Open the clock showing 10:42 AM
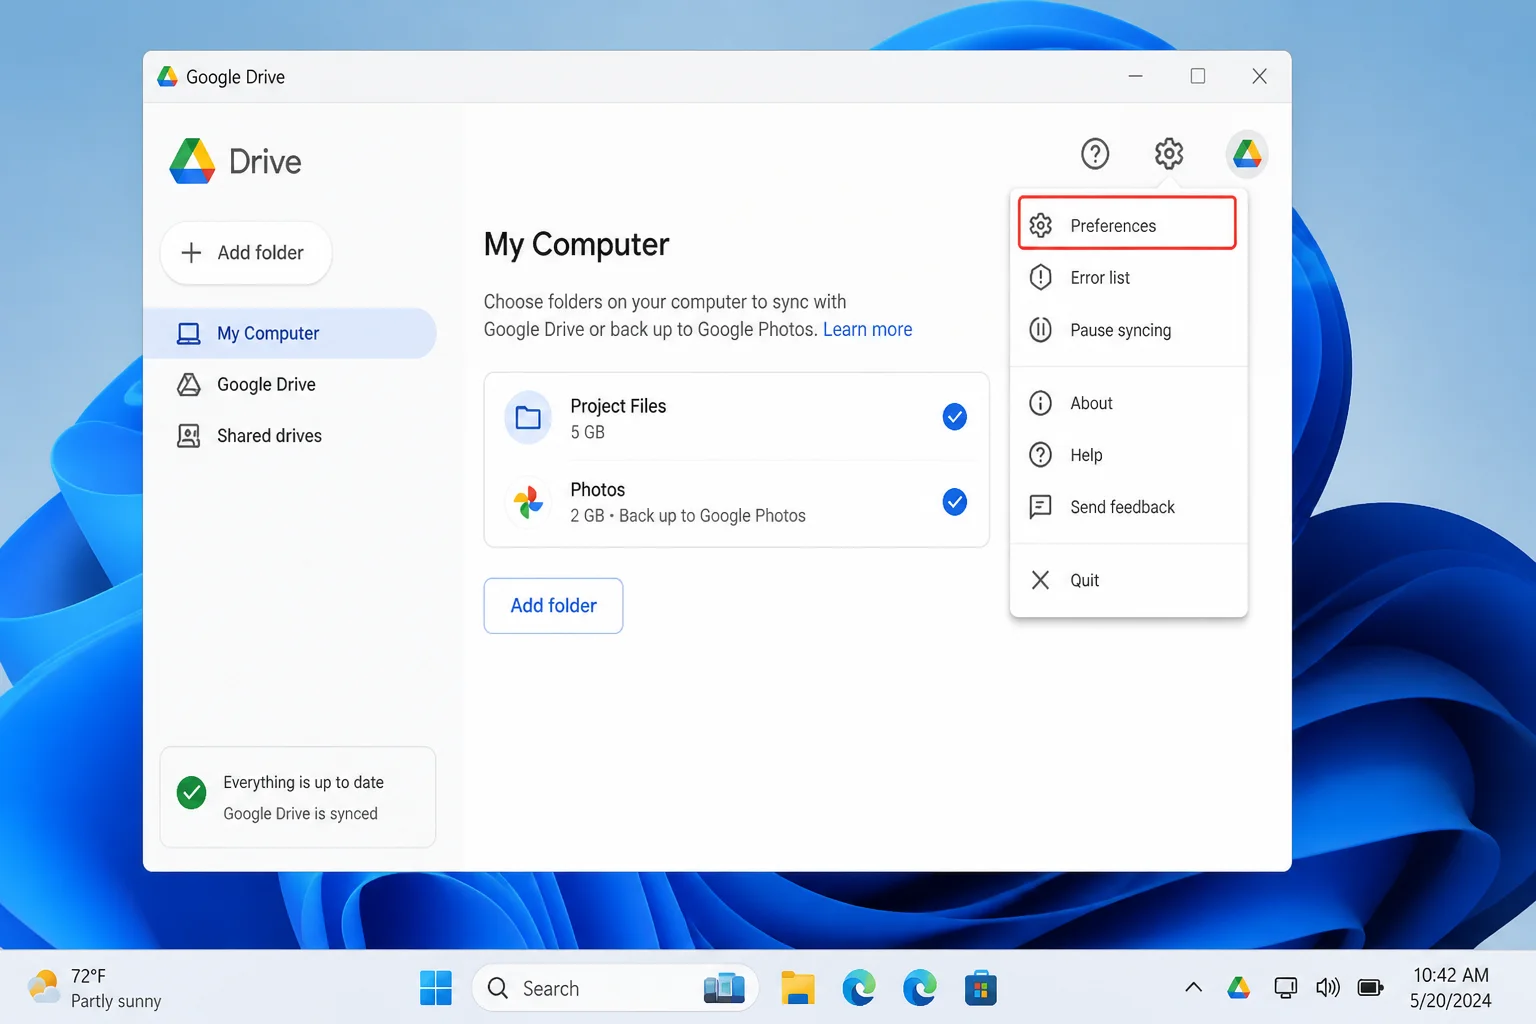Viewport: 1536px width, 1024px height. coord(1450,988)
